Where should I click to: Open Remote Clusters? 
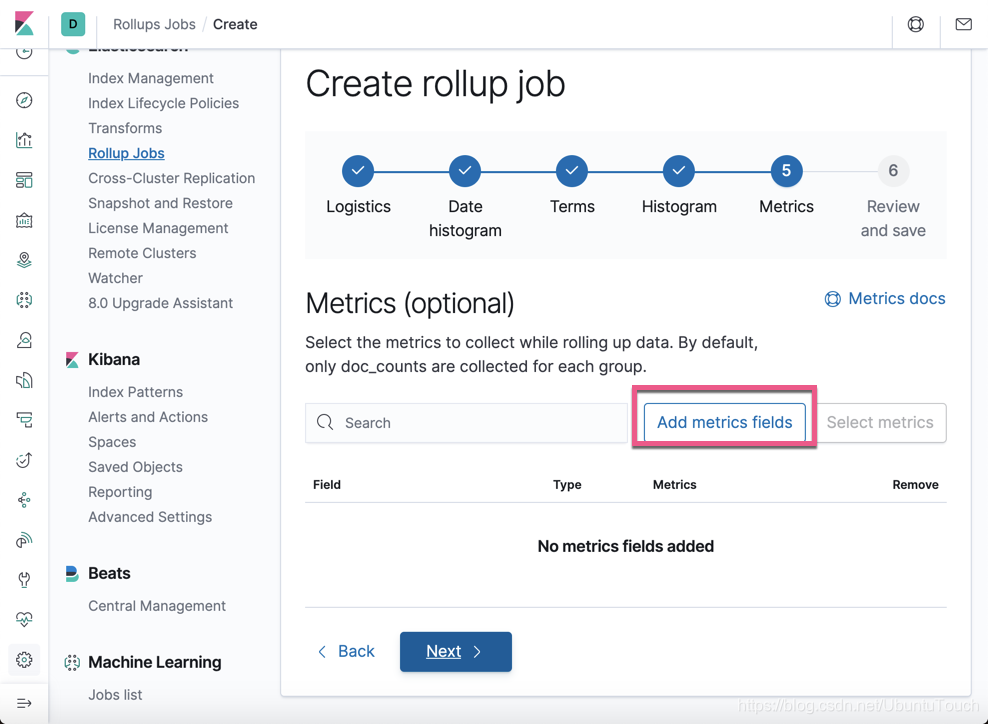point(142,253)
